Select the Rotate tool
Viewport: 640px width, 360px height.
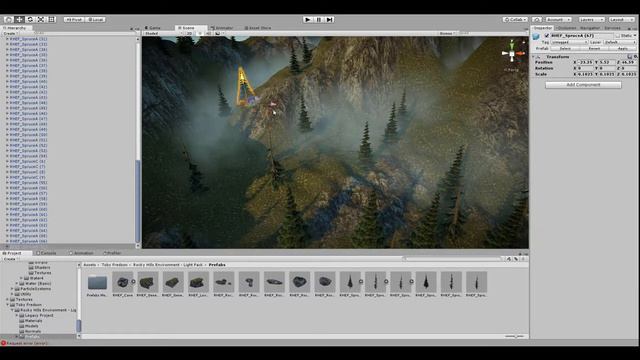click(30, 19)
